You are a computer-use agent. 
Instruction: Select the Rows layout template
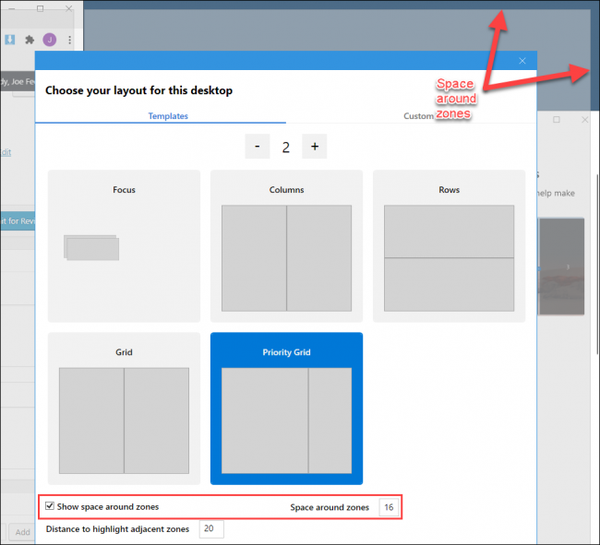(449, 245)
